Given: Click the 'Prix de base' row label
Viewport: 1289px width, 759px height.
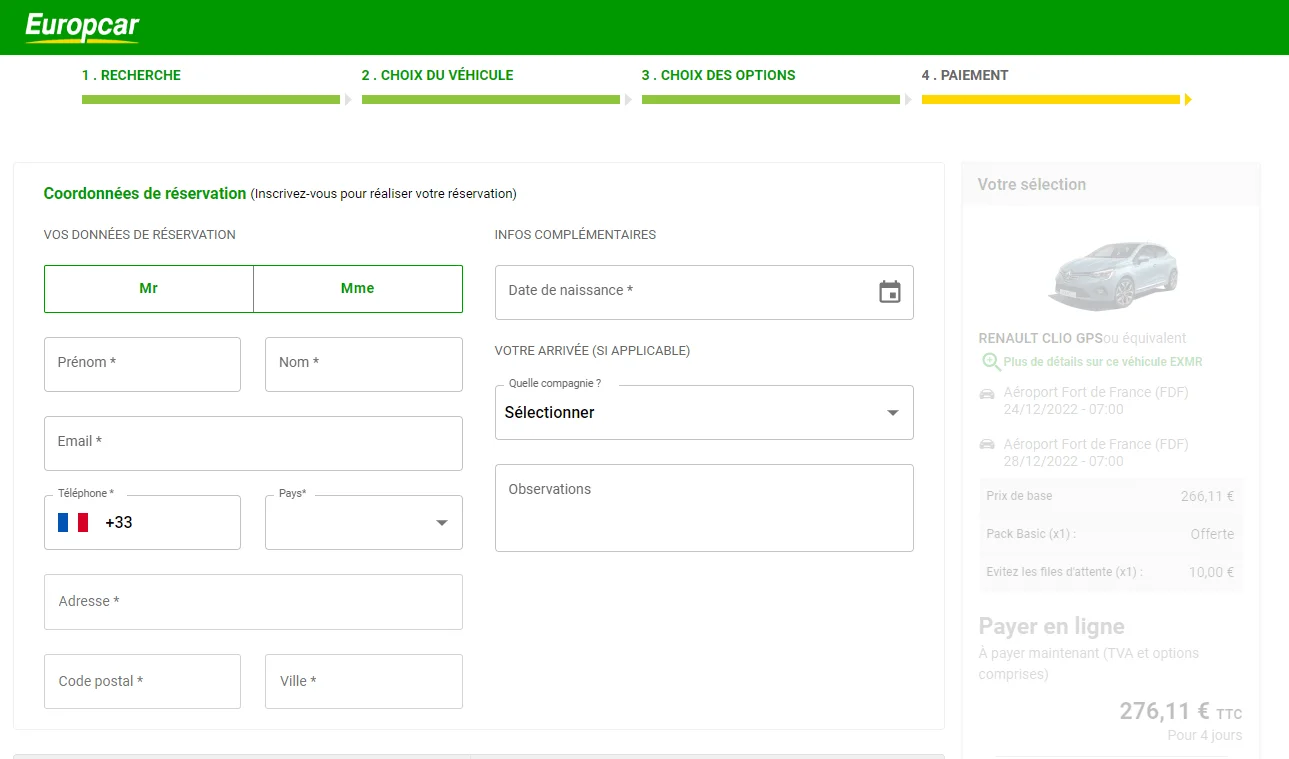Looking at the screenshot, I should click(1019, 496).
